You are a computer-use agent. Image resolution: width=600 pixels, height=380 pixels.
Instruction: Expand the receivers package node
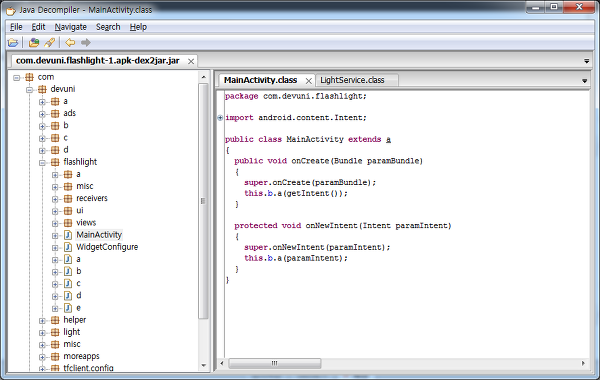click(x=55, y=199)
